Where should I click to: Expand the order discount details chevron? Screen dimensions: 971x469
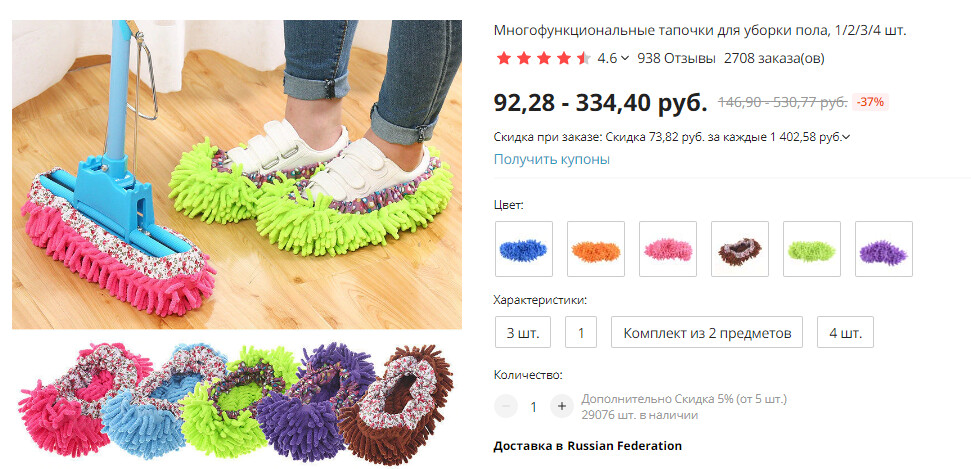tap(846, 137)
